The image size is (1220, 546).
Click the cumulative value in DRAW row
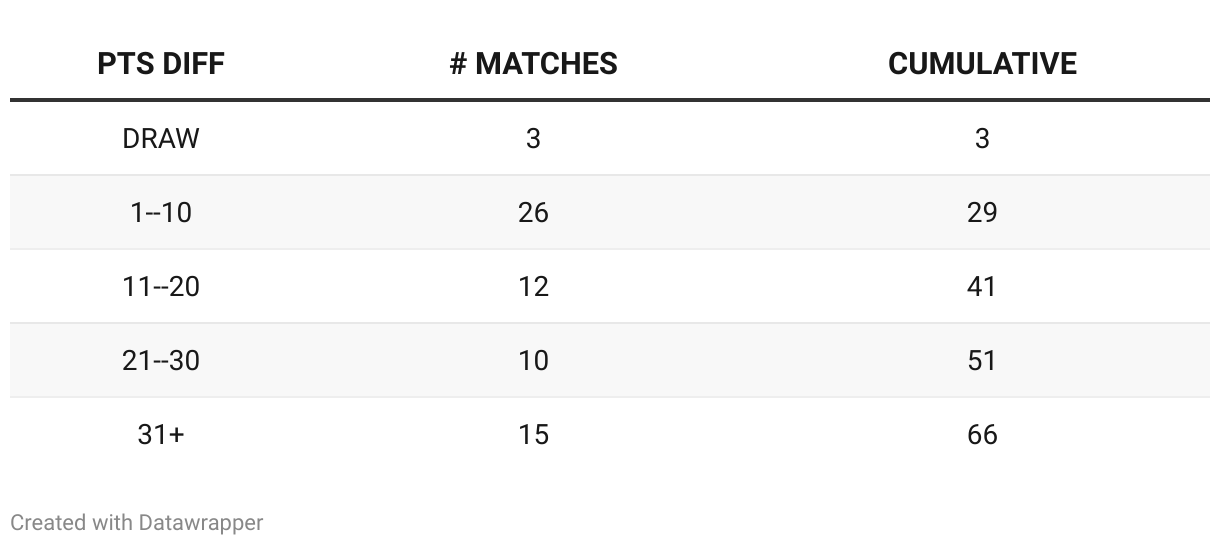pos(982,138)
